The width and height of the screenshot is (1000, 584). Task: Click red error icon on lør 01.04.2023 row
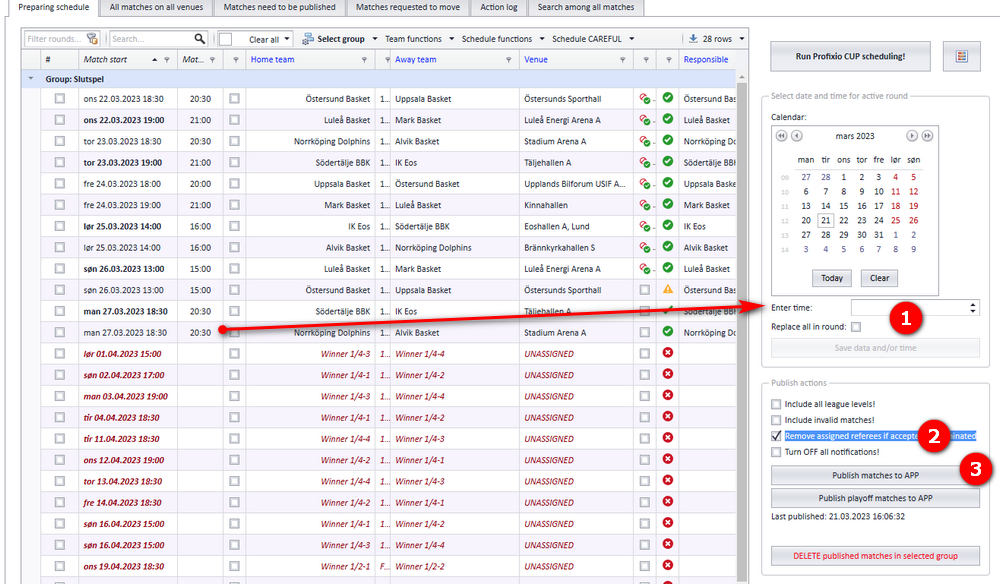tap(668, 353)
